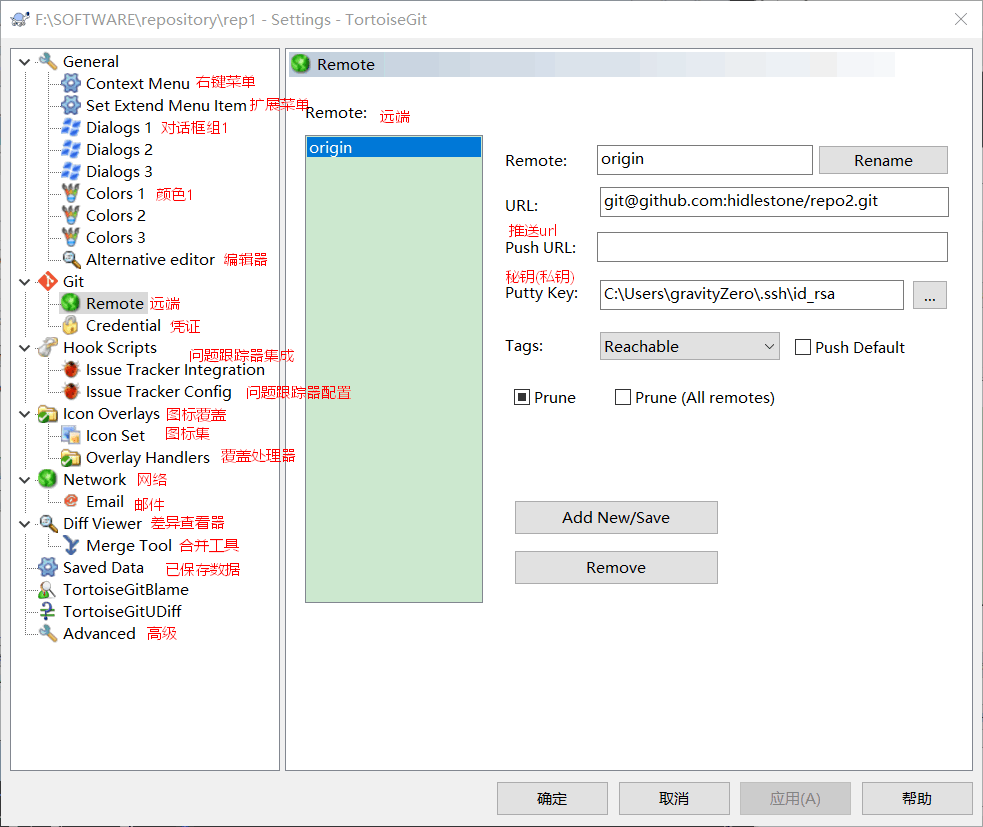Collapse the Git tree node
983x827 pixels.
coord(24,282)
